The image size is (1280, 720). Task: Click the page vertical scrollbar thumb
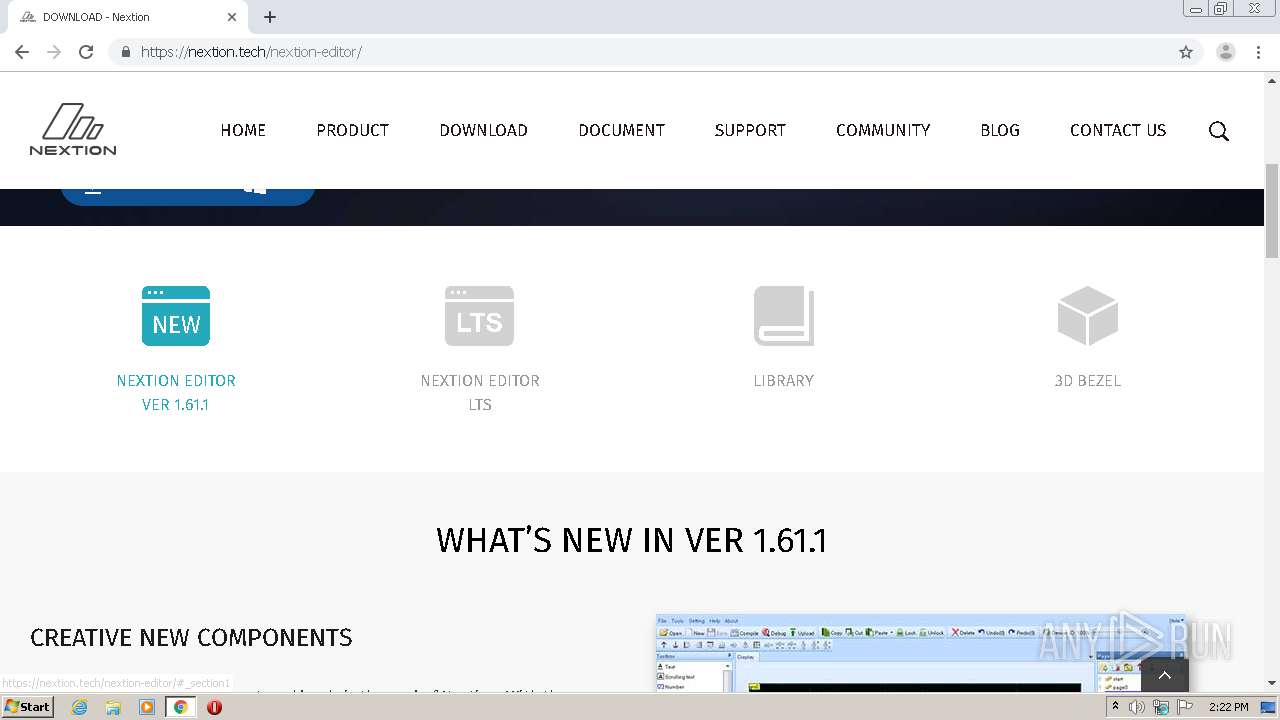pos(1272,210)
